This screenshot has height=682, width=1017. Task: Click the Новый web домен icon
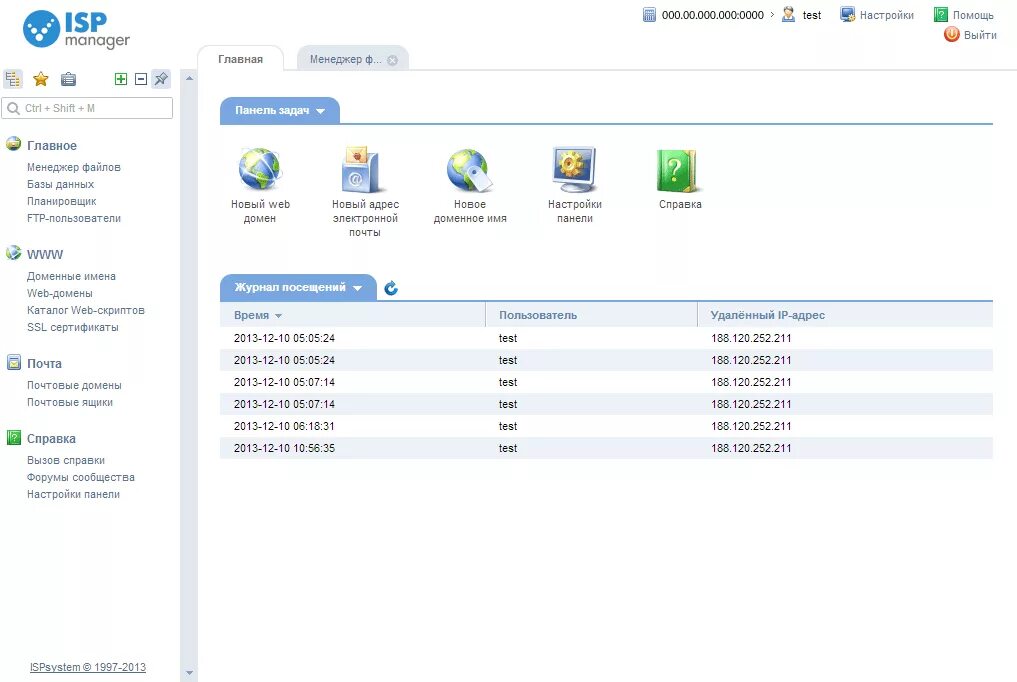click(x=260, y=169)
